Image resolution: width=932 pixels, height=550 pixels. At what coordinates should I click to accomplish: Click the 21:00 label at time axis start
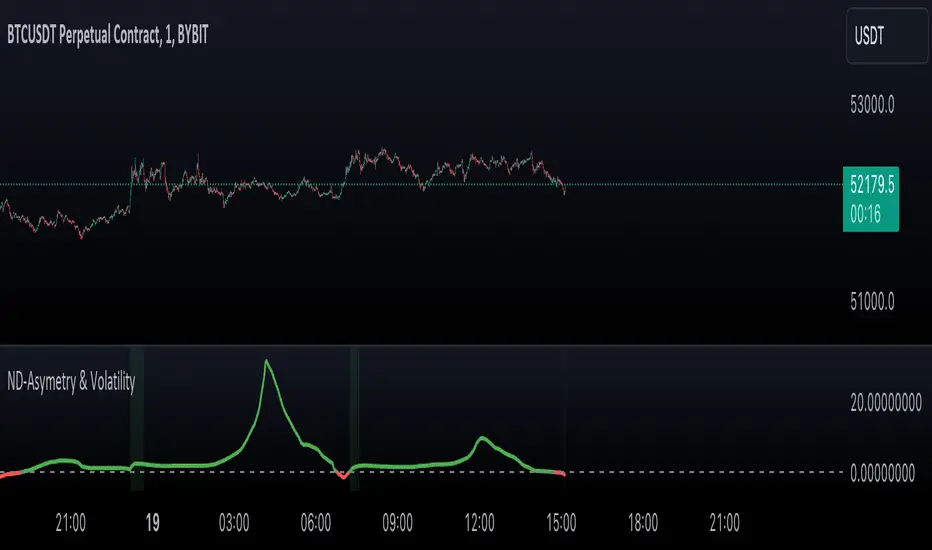click(71, 523)
